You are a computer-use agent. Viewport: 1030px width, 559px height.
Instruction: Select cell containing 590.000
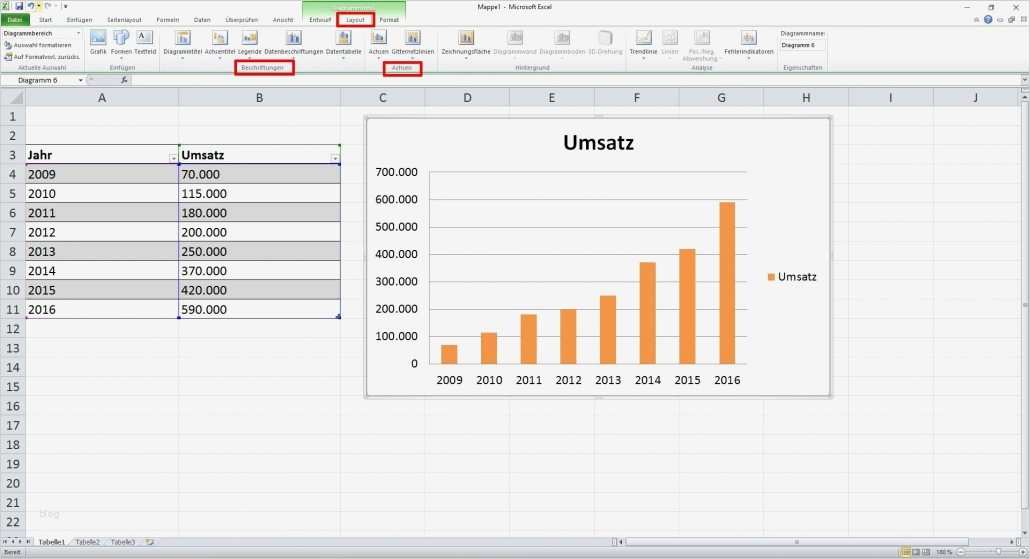point(259,309)
